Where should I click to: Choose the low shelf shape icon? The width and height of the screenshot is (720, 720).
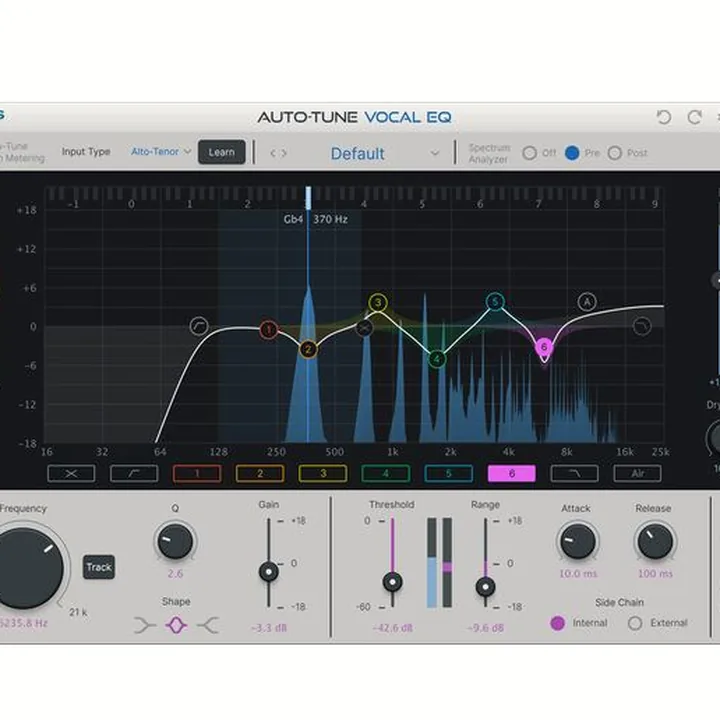click(x=145, y=625)
